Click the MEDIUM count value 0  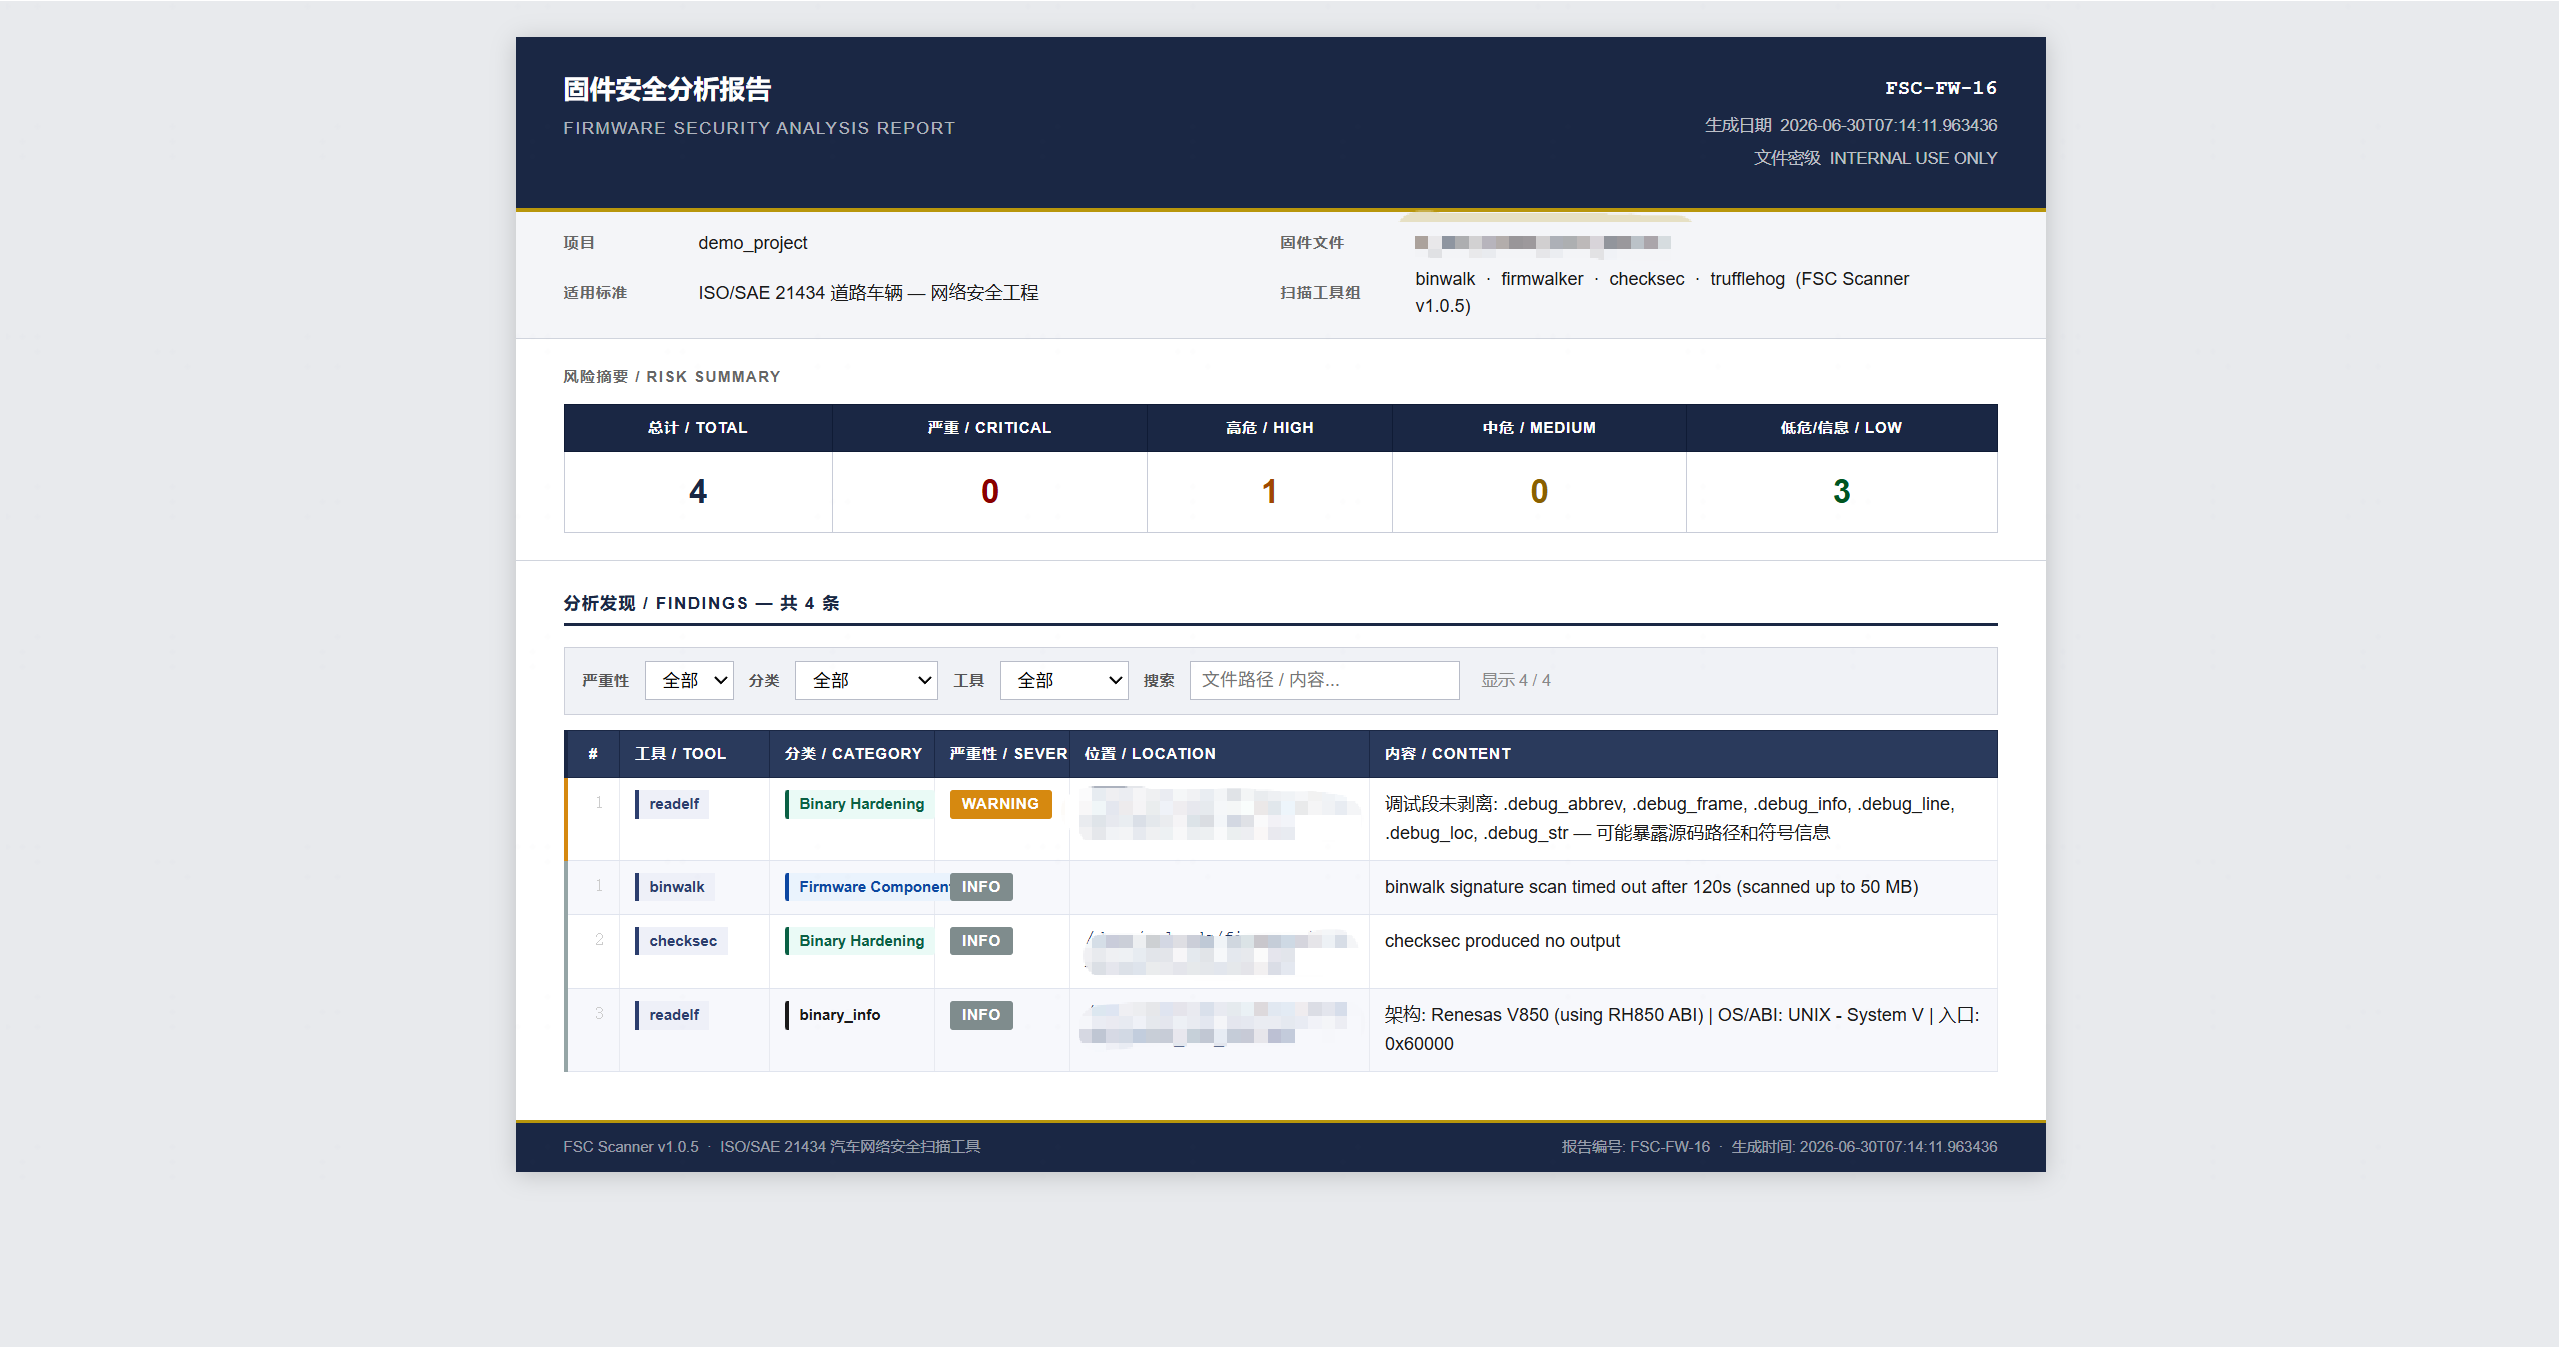click(1539, 492)
